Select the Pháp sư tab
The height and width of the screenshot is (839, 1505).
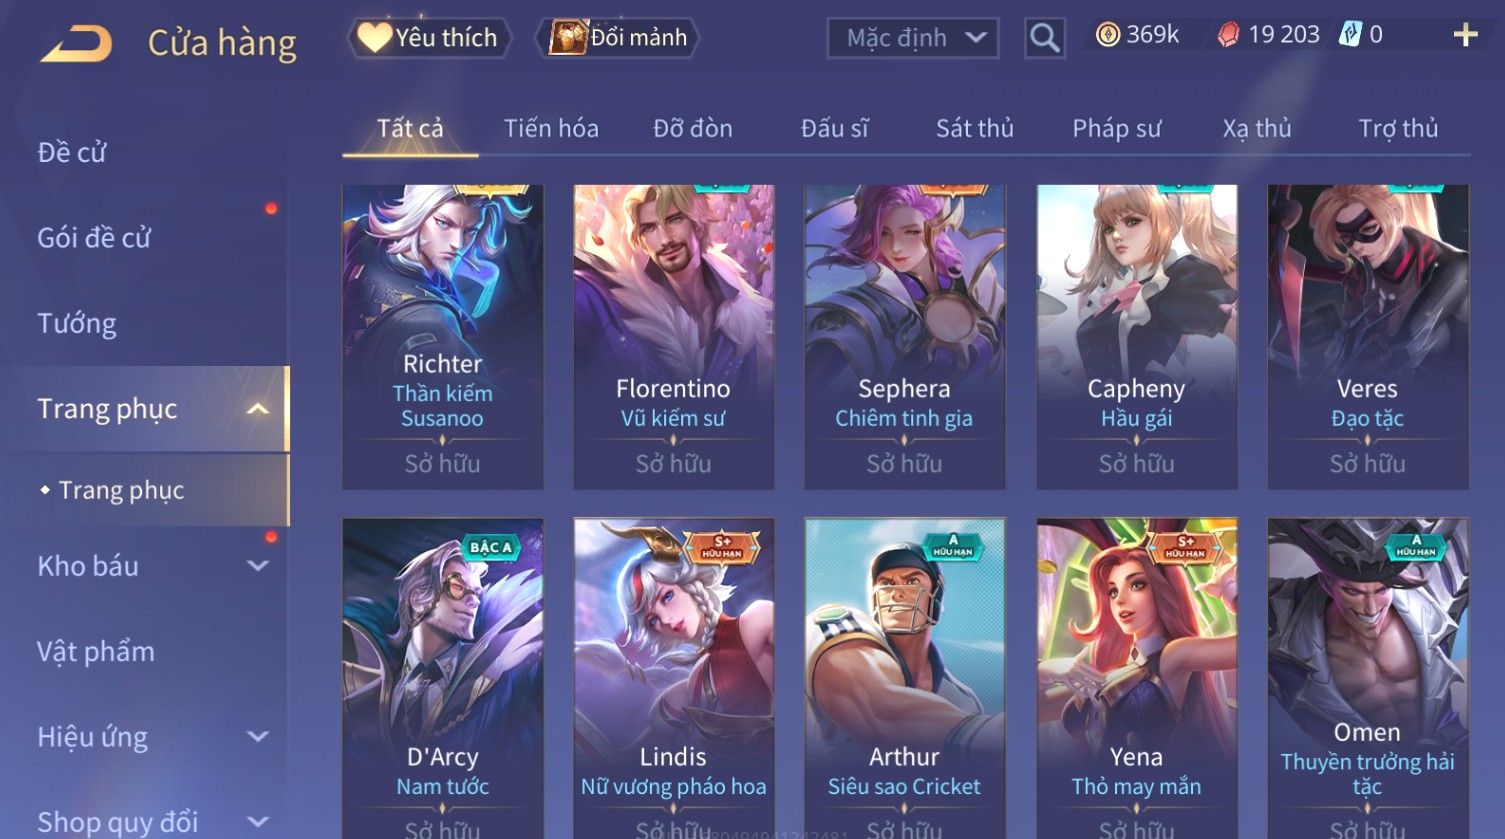coord(1117,129)
